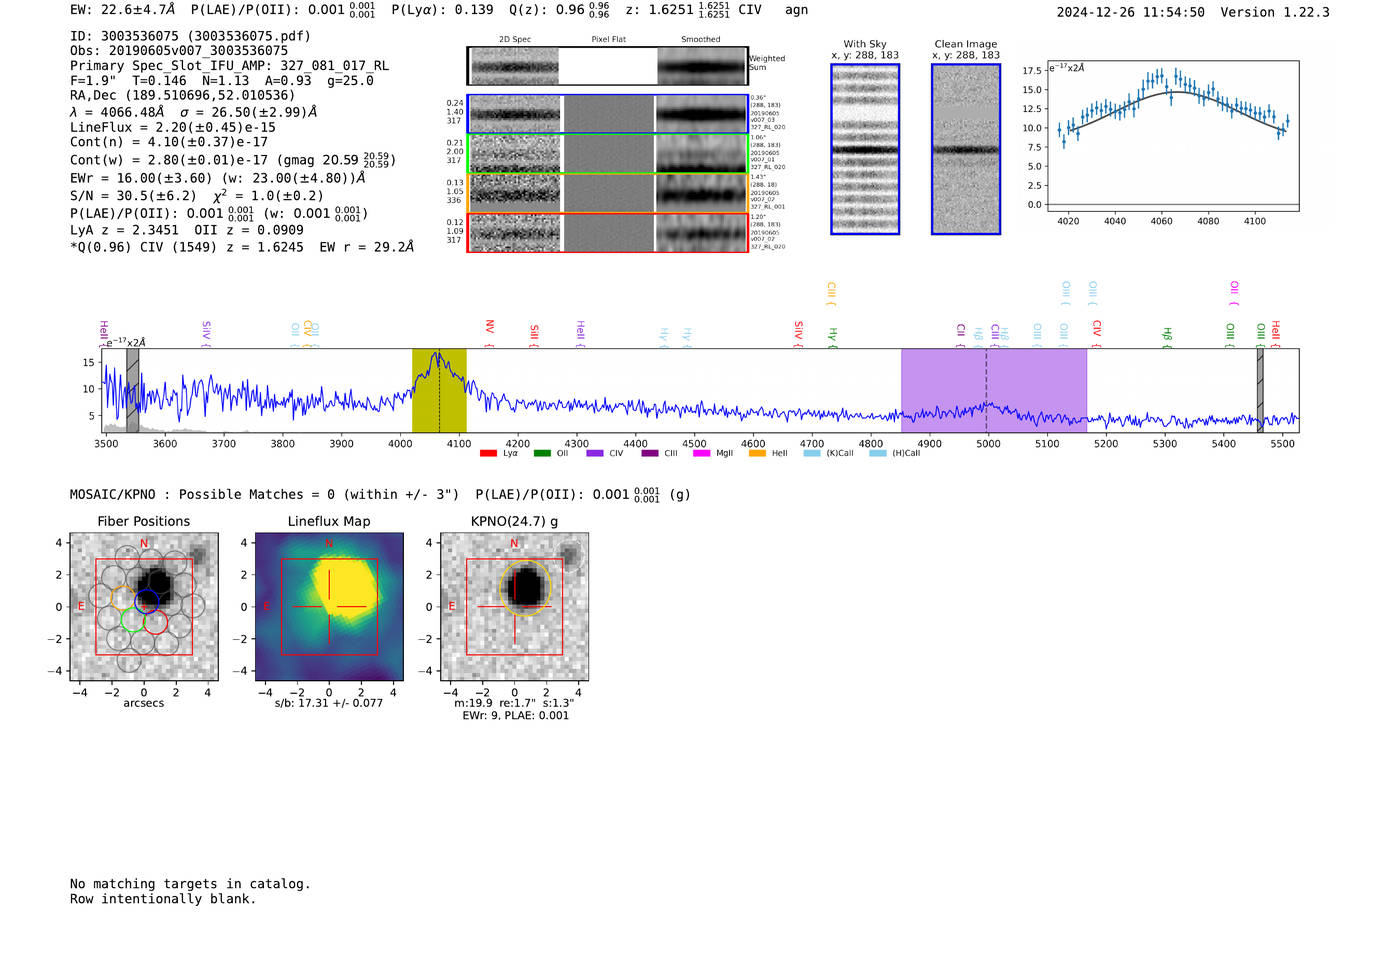
Task: Click the m:19.9 re:1.7" s:1.3" caption
Action: (514, 703)
